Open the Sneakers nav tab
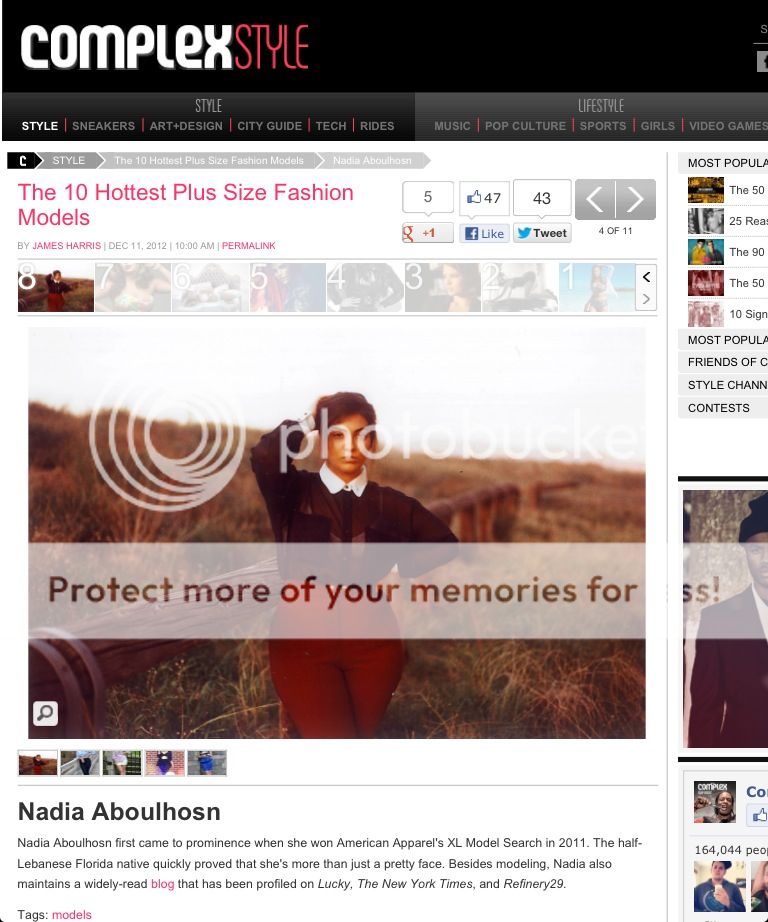The width and height of the screenshot is (768, 922). tap(103, 126)
